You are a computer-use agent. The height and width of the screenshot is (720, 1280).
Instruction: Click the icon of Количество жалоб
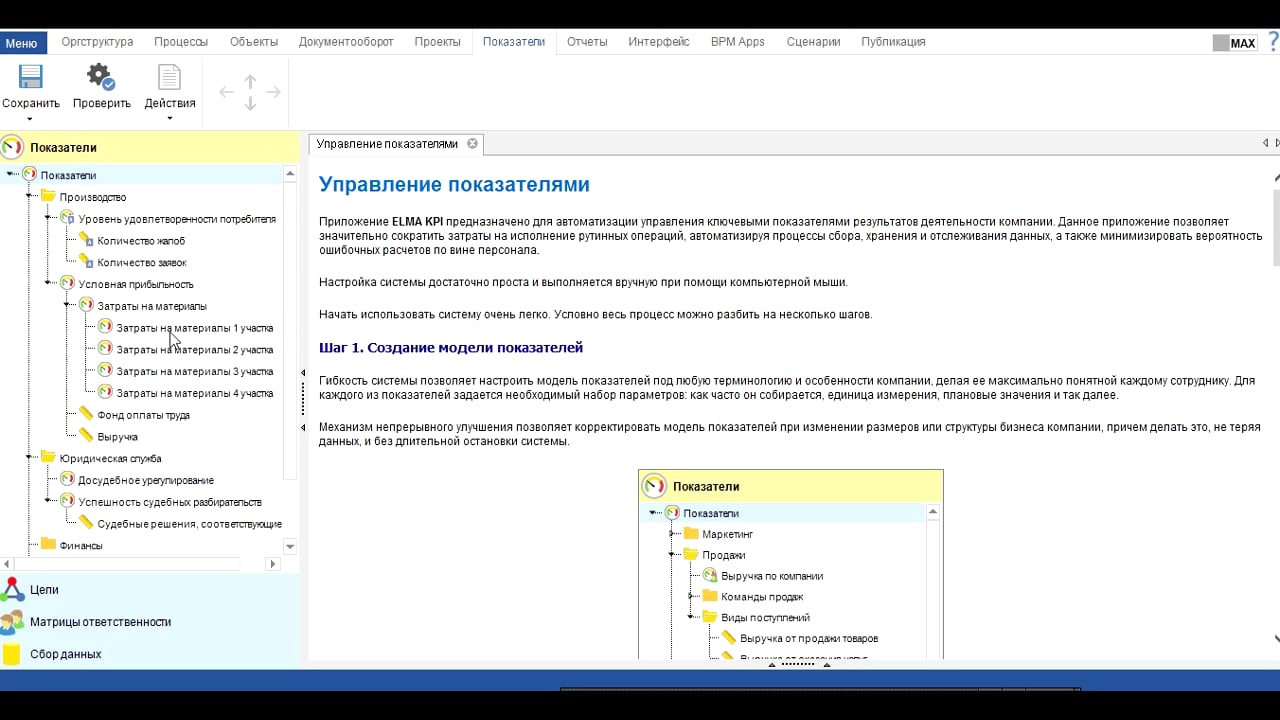coord(86,240)
